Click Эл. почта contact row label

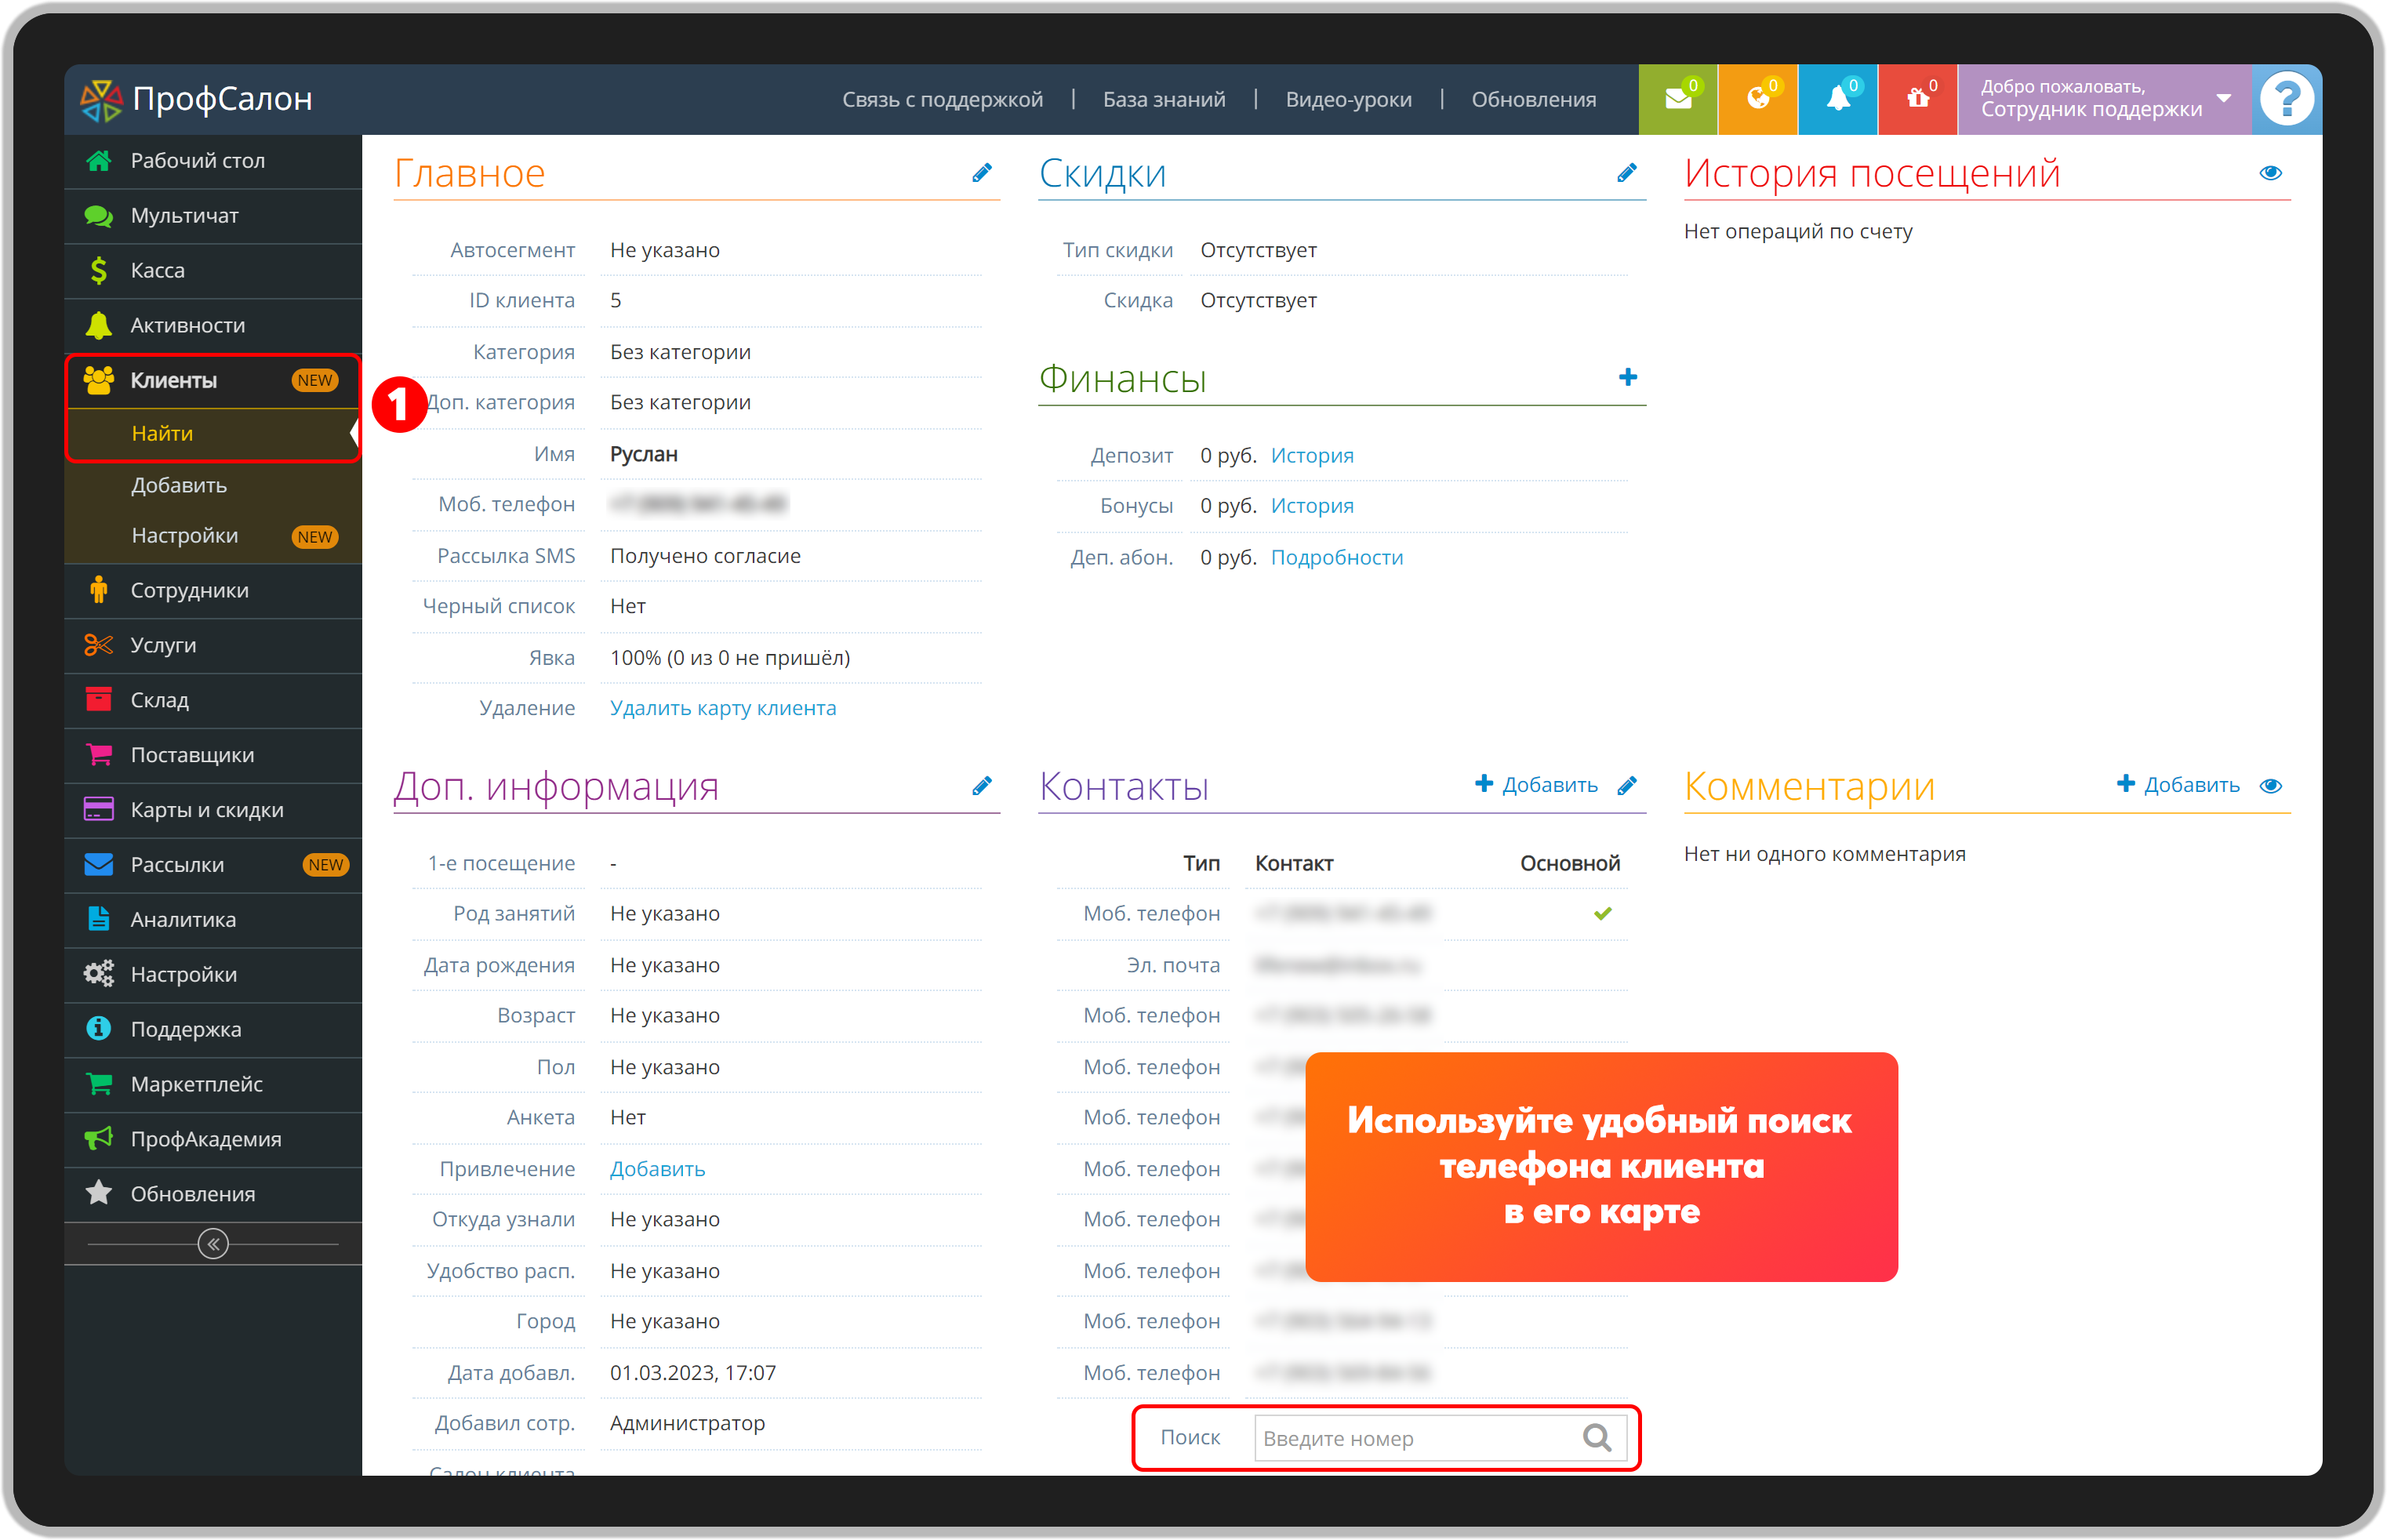[1173, 965]
